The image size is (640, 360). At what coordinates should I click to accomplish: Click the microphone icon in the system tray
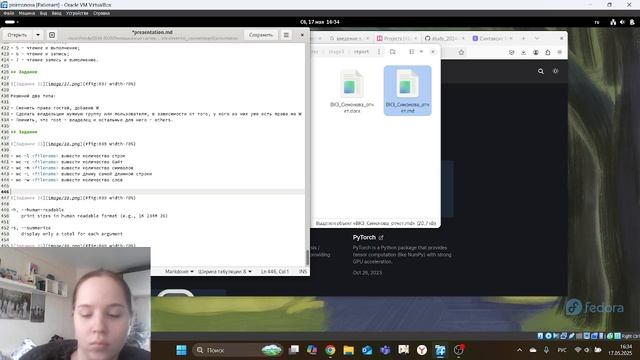point(546,350)
